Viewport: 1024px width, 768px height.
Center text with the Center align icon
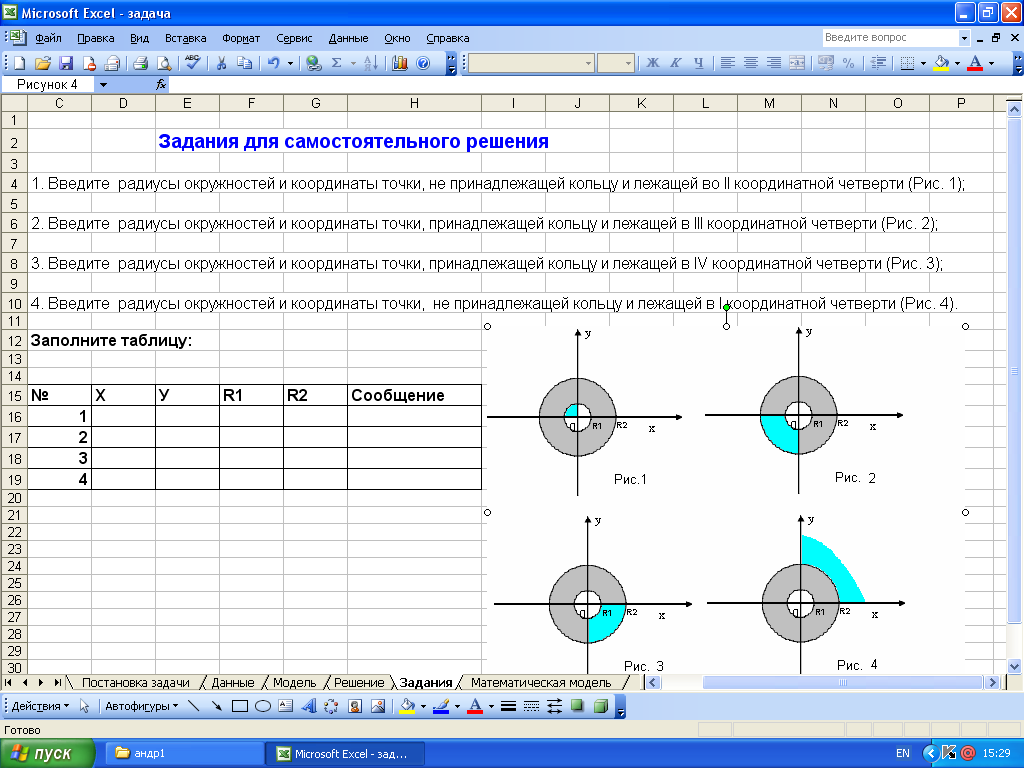751,63
